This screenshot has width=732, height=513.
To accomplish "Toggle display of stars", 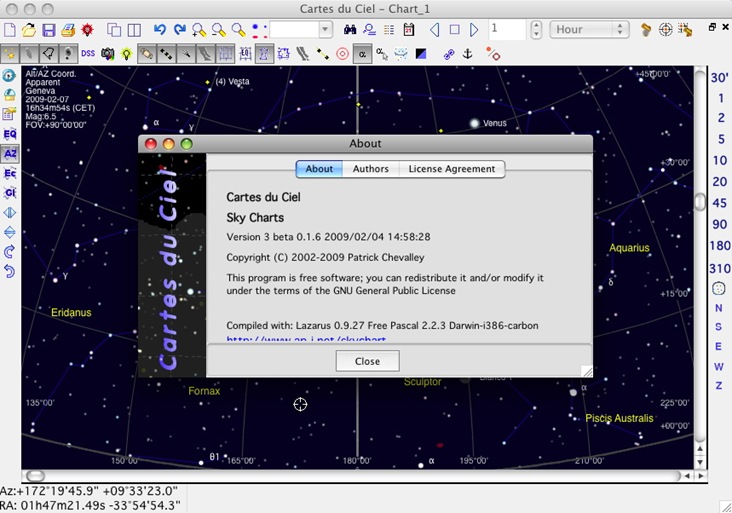I will (9, 54).
